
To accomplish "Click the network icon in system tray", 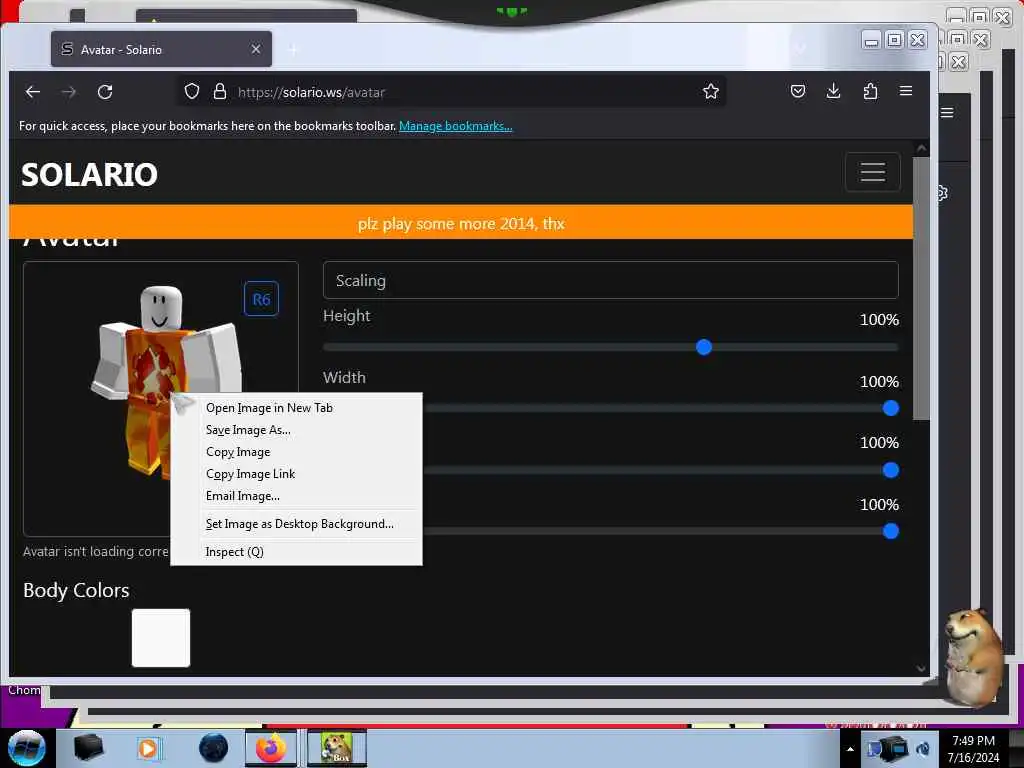I will 893,749.
